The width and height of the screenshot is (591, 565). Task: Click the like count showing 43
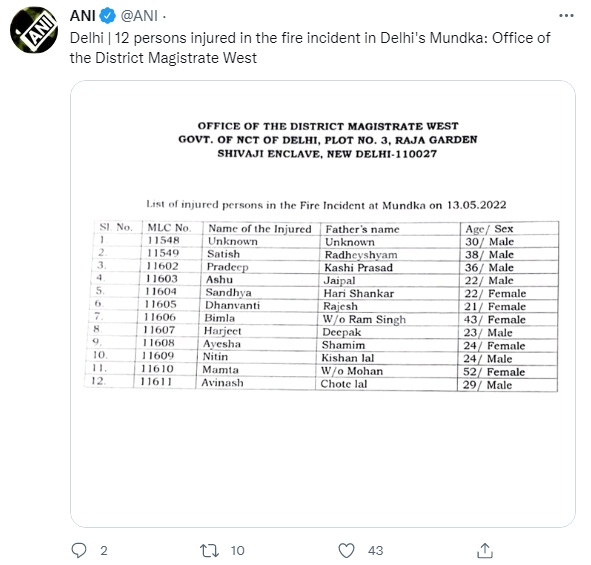[x=376, y=551]
